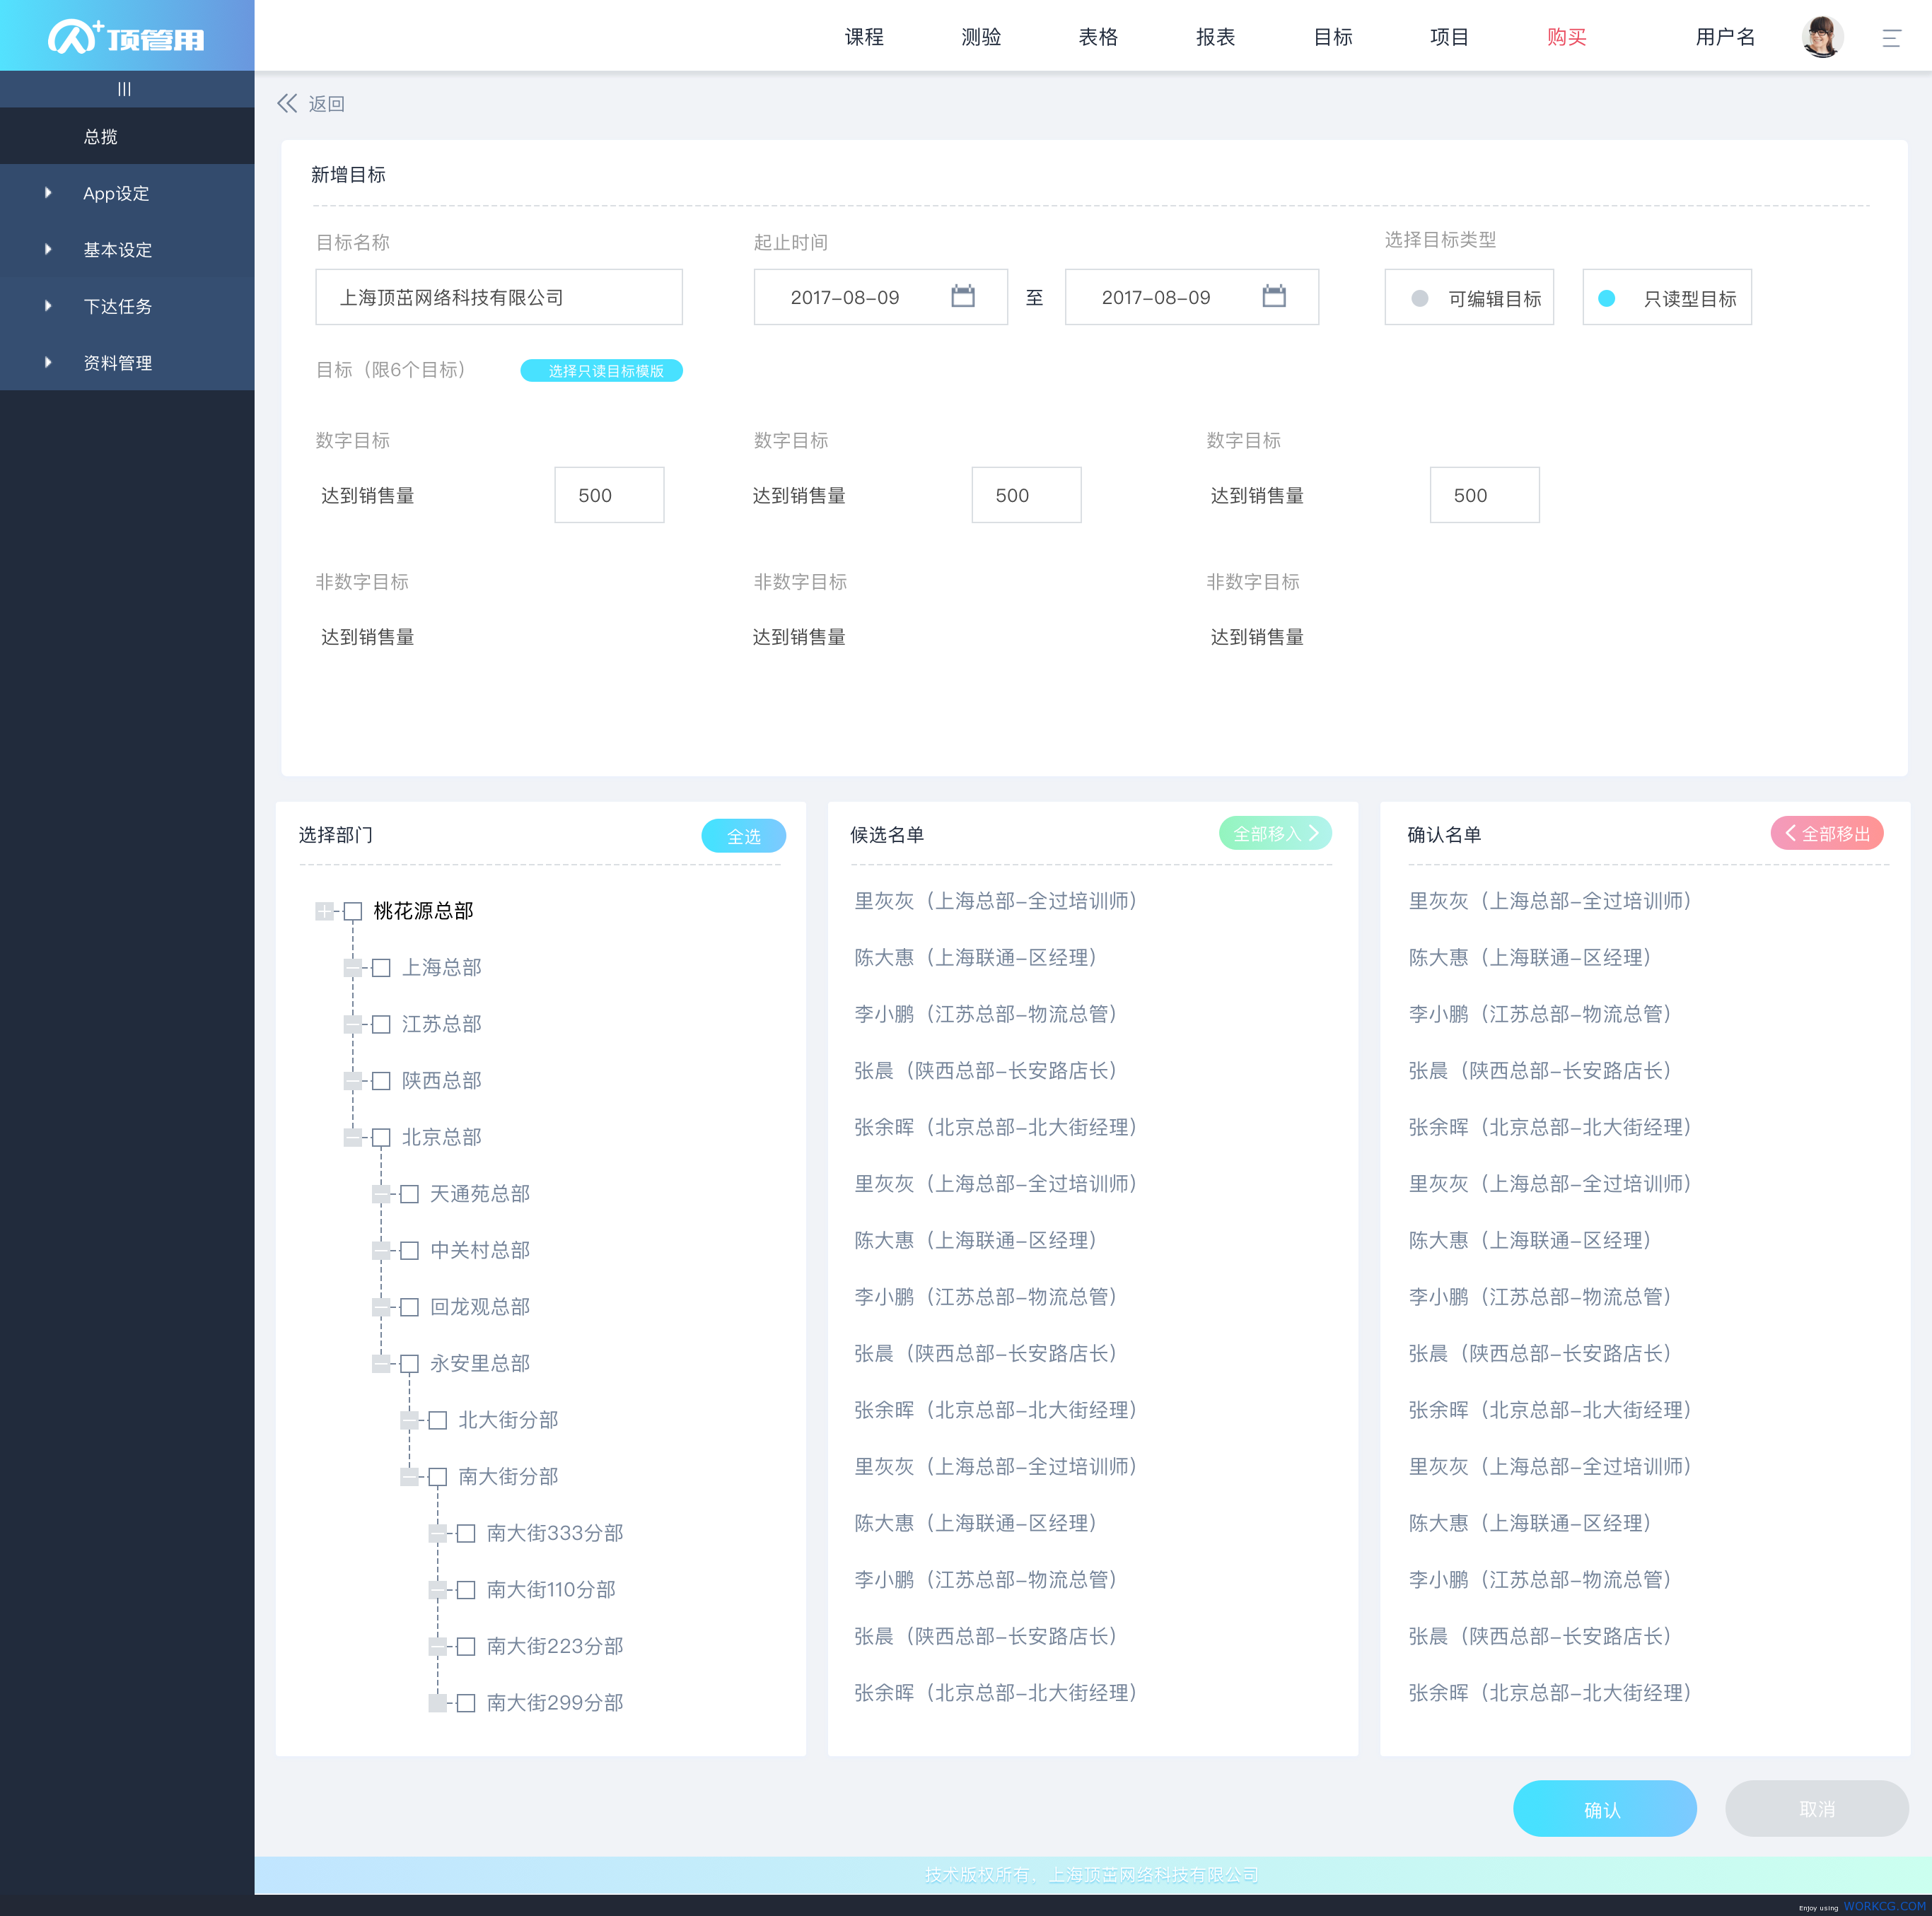Click the first 数字目标 500 value box
This screenshot has width=1932, height=1916.
[x=609, y=495]
